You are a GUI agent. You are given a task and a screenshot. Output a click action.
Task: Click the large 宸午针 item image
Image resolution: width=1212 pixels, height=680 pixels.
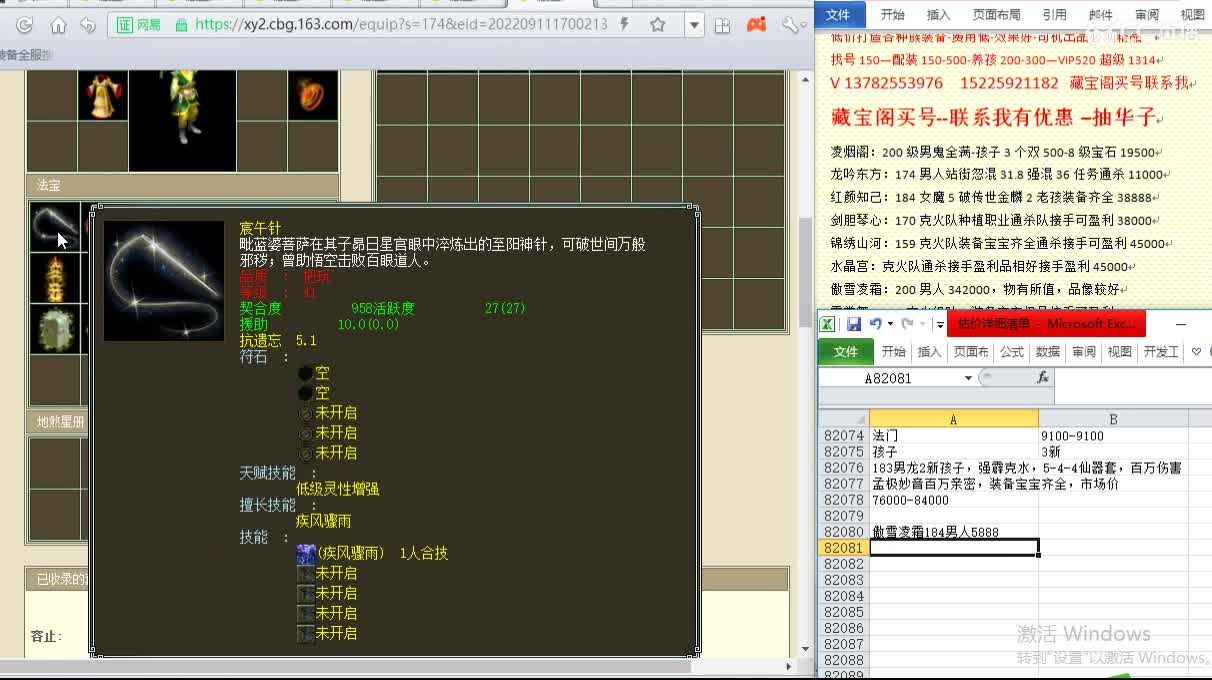[x=164, y=281]
